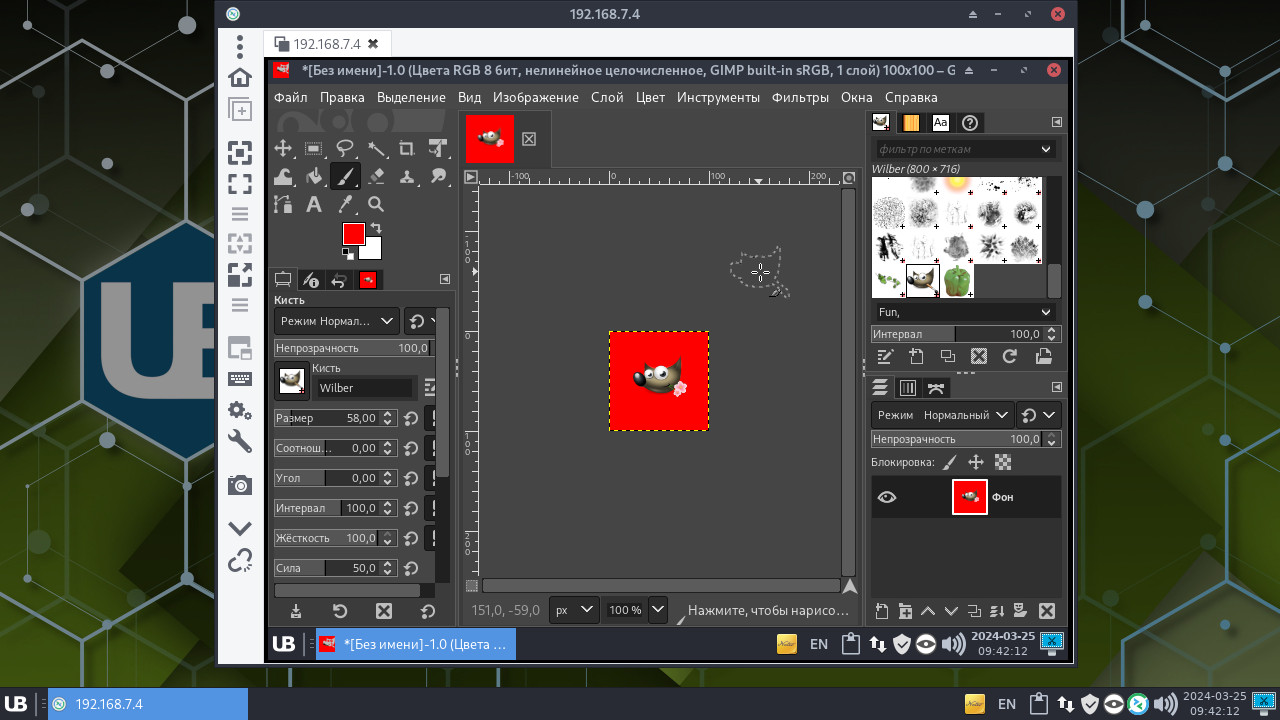Swap foreground and background colors
This screenshot has height=720, width=1280.
376,229
